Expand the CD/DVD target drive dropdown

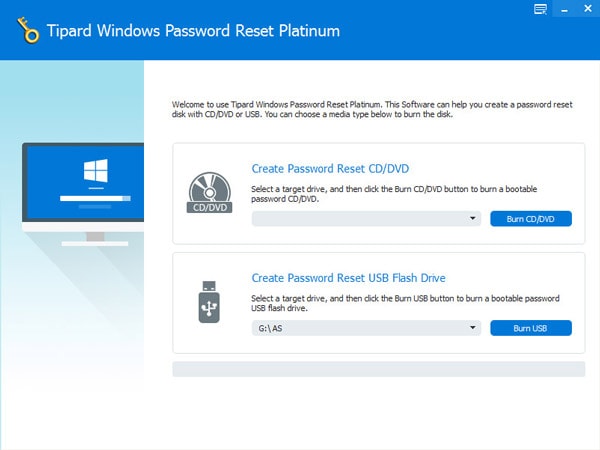pyautogui.click(x=366, y=218)
